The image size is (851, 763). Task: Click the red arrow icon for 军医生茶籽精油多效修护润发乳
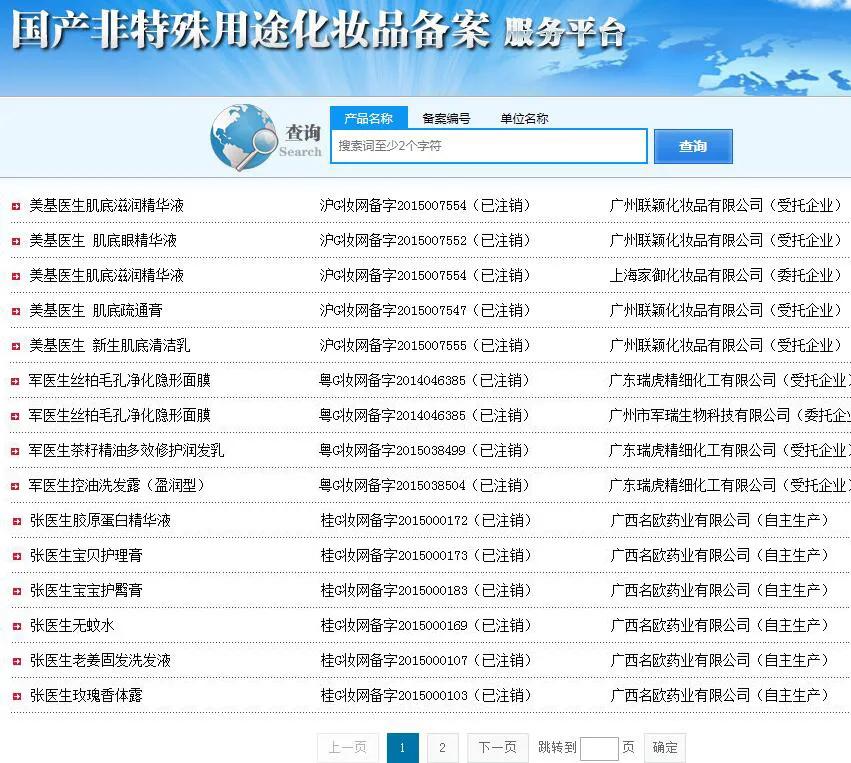[x=14, y=450]
